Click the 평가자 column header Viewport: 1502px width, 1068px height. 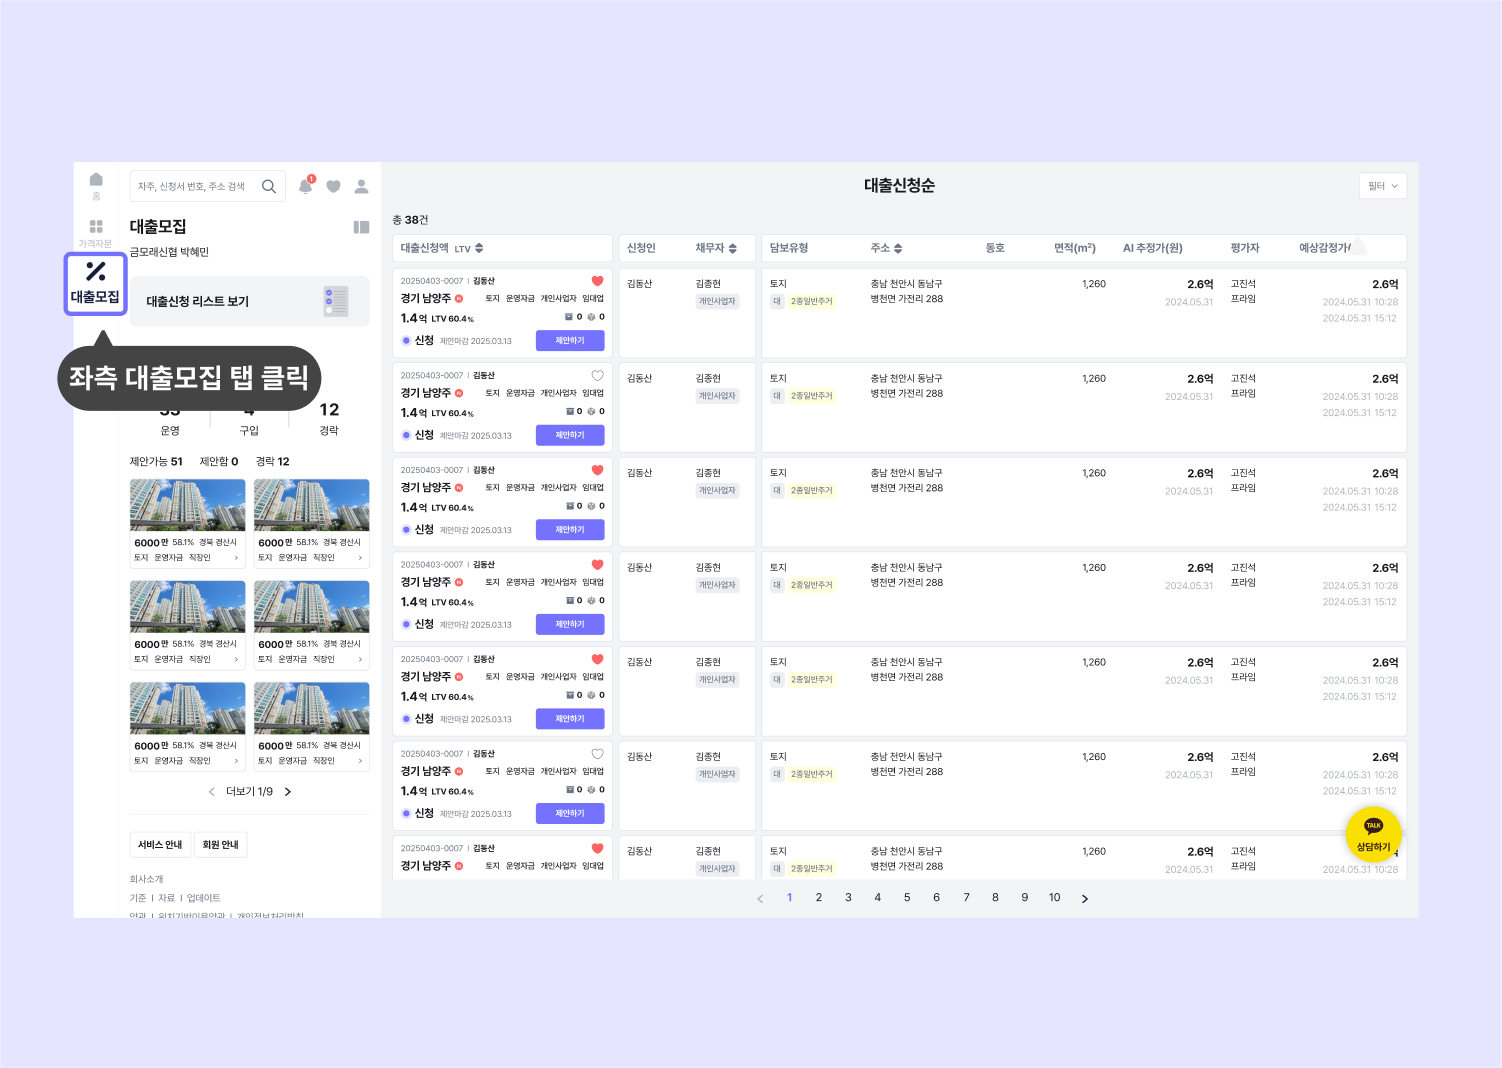point(1245,248)
